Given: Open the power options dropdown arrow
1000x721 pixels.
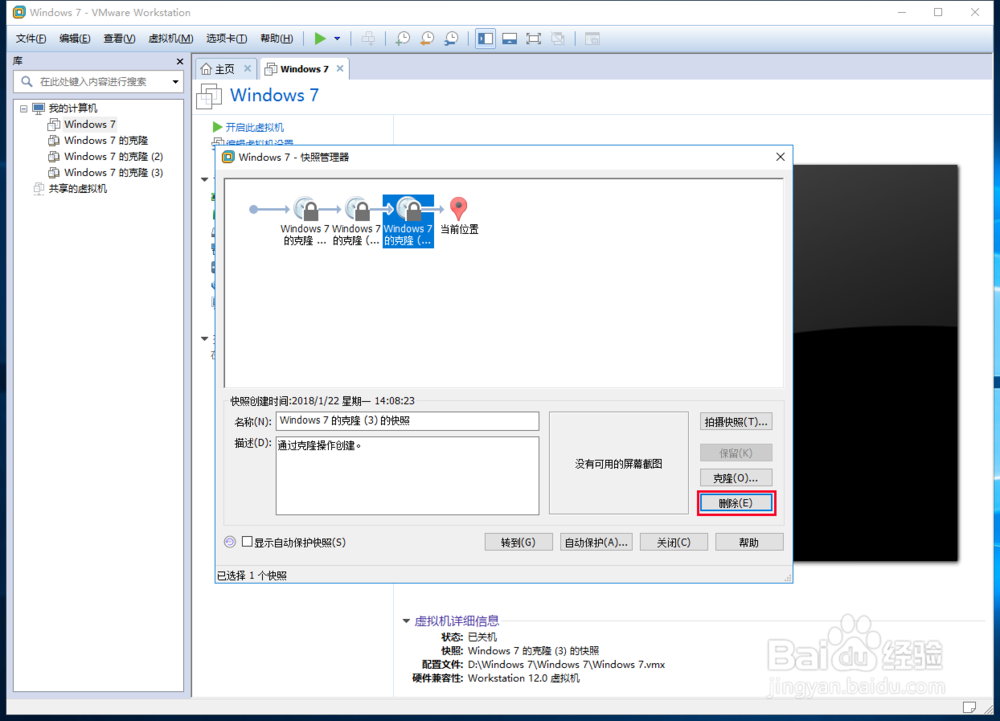Looking at the screenshot, I should (337, 39).
